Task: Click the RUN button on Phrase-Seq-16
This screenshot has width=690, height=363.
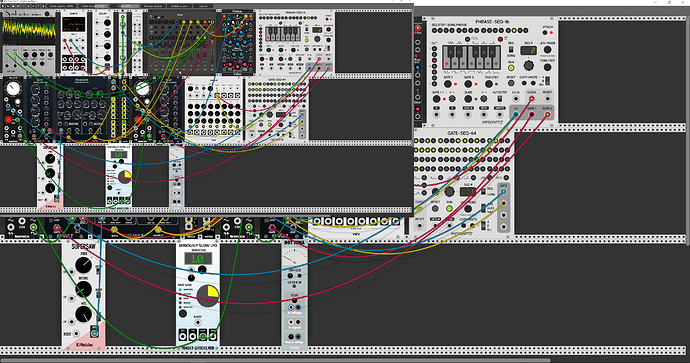Action: pos(511,68)
